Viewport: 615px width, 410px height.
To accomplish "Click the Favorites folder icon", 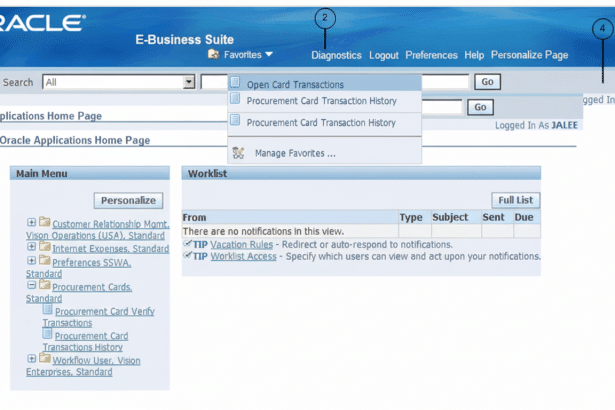I will click(213, 54).
